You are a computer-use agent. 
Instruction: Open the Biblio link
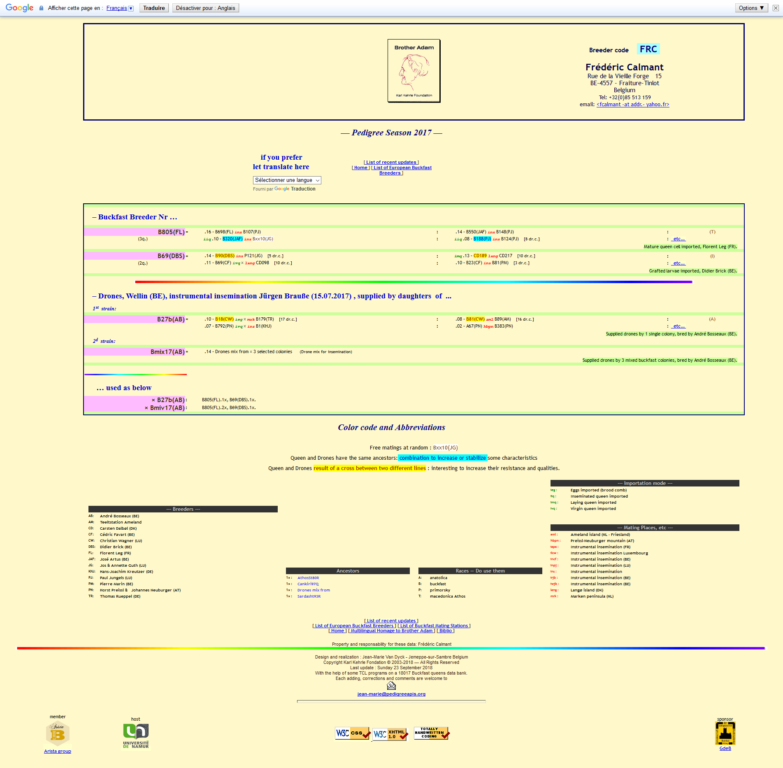[445, 631]
